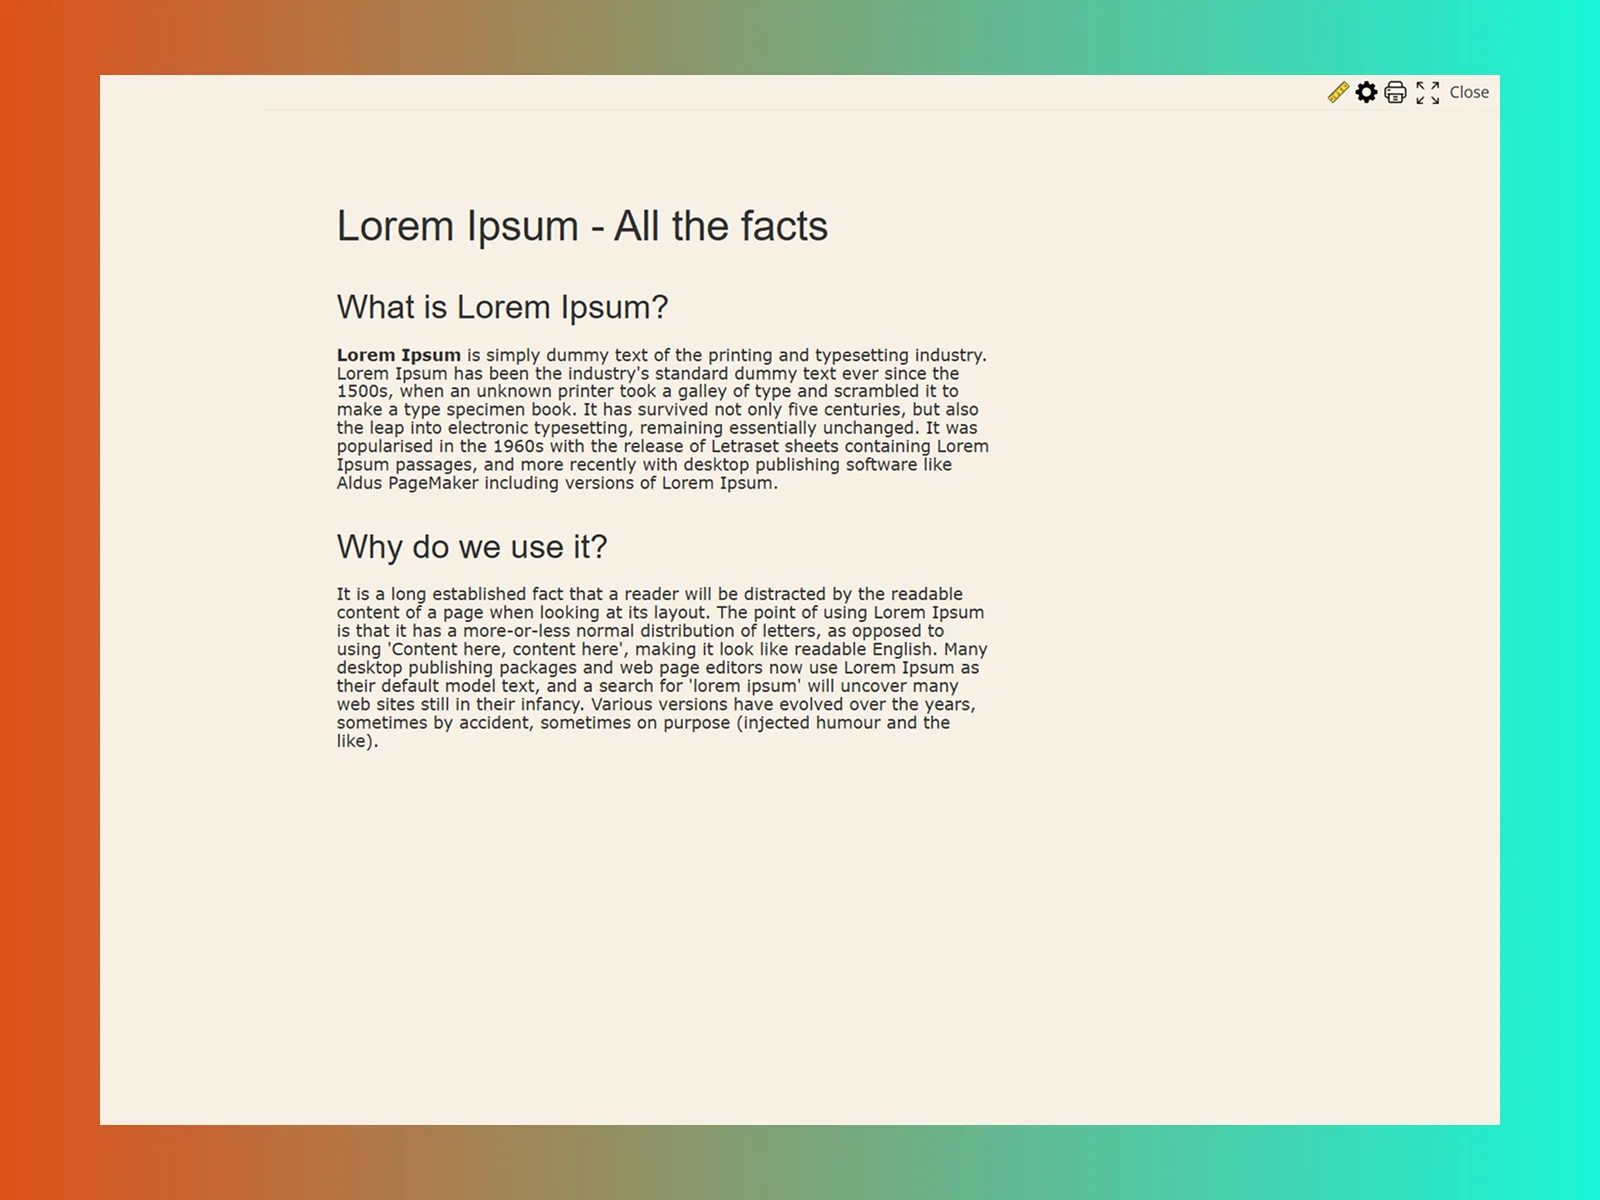The height and width of the screenshot is (1200, 1600).
Task: Enter fullscreen mode with expand arrows icon
Action: point(1427,93)
